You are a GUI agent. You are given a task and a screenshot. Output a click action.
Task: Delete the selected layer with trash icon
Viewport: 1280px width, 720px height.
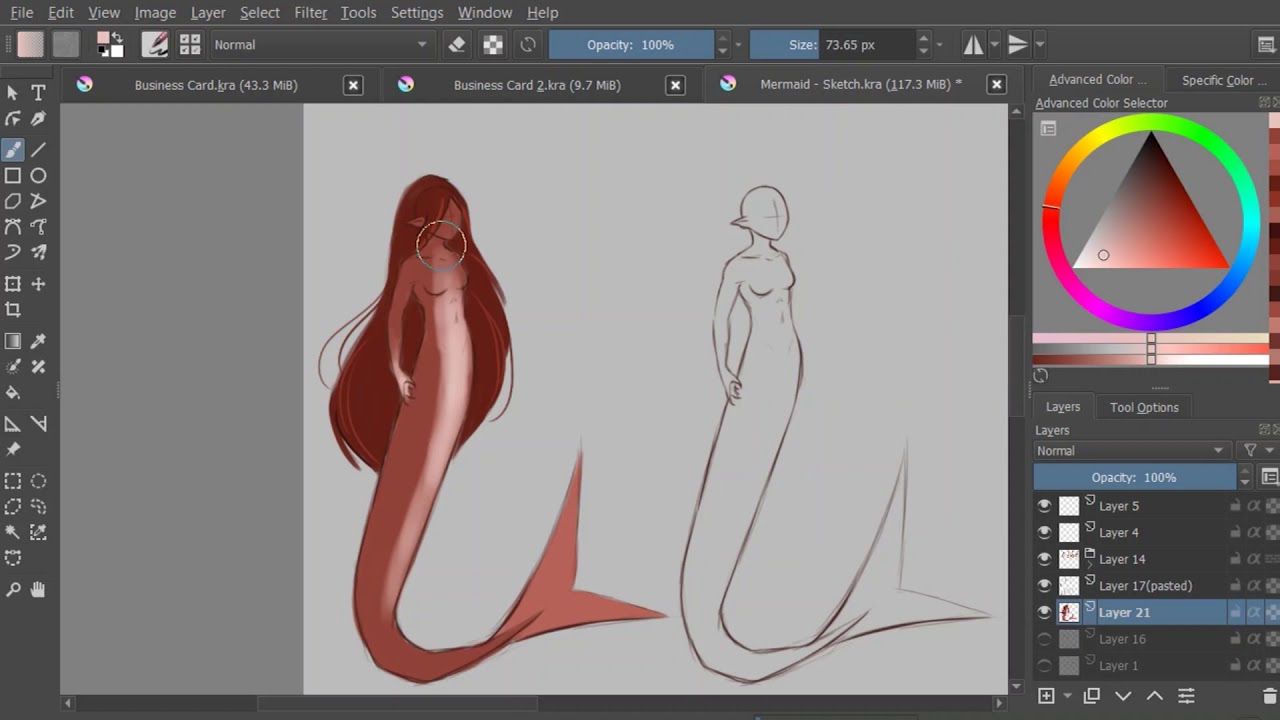point(1270,696)
